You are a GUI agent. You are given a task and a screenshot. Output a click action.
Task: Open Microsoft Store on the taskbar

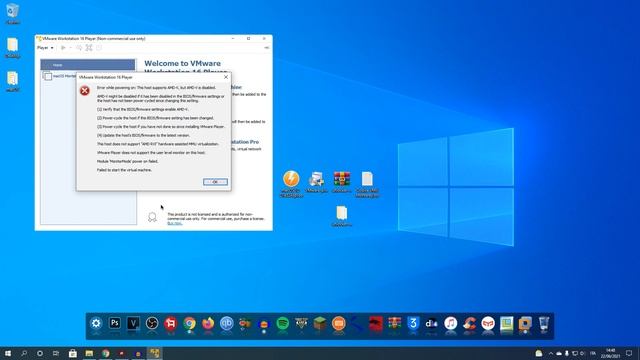[73, 353]
